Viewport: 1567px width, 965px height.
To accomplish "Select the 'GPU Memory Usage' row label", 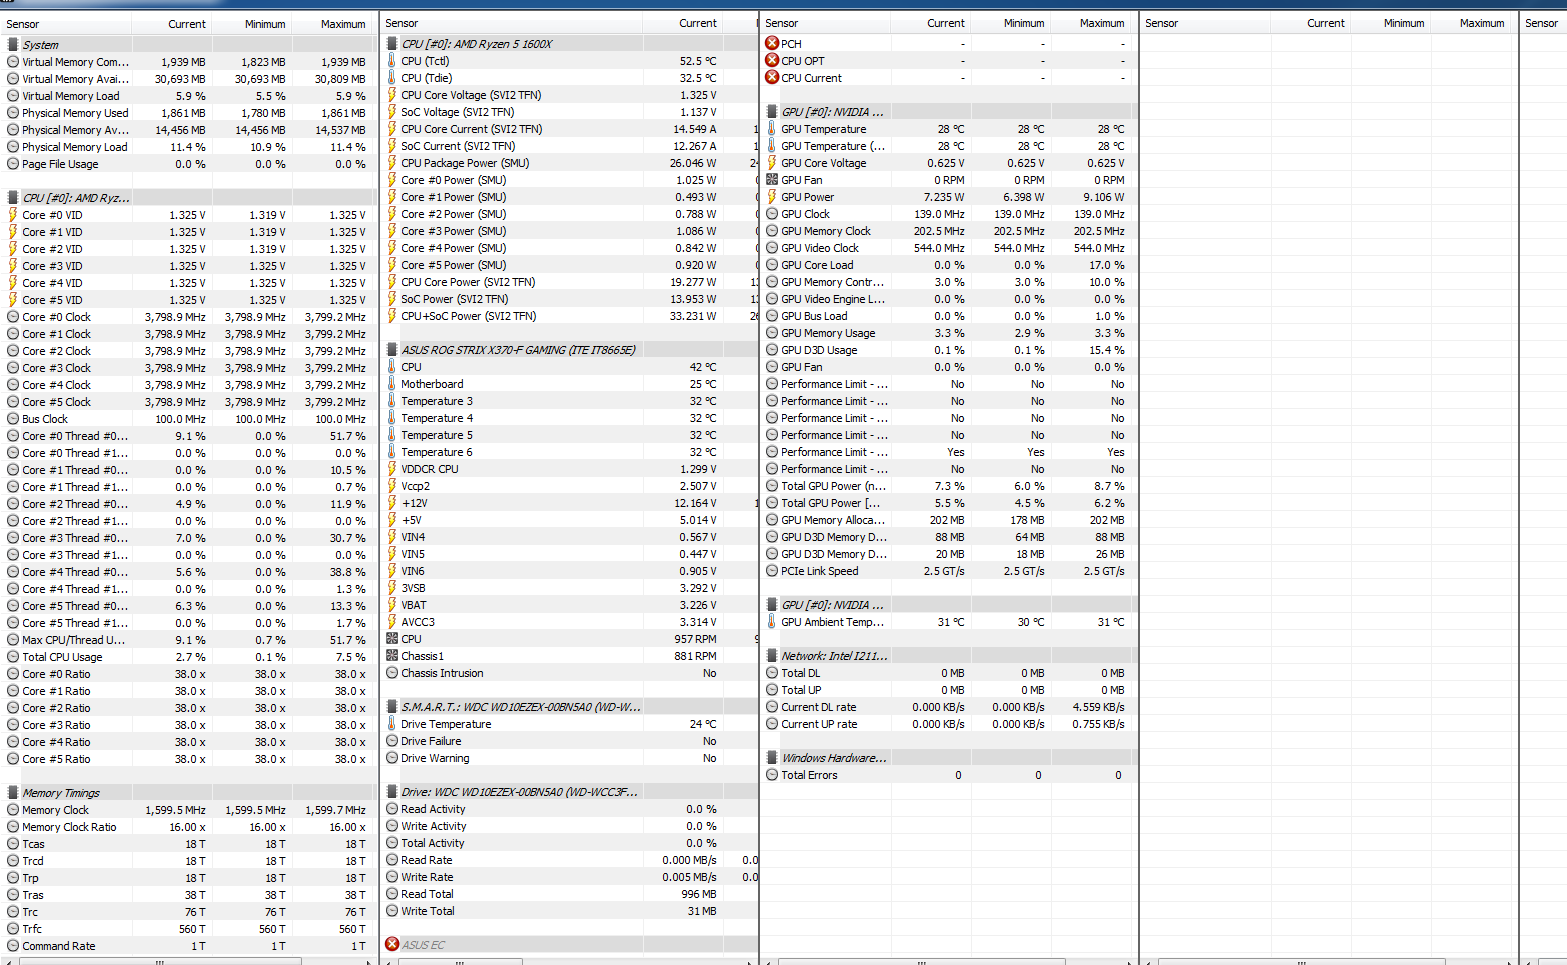I will coord(828,333).
